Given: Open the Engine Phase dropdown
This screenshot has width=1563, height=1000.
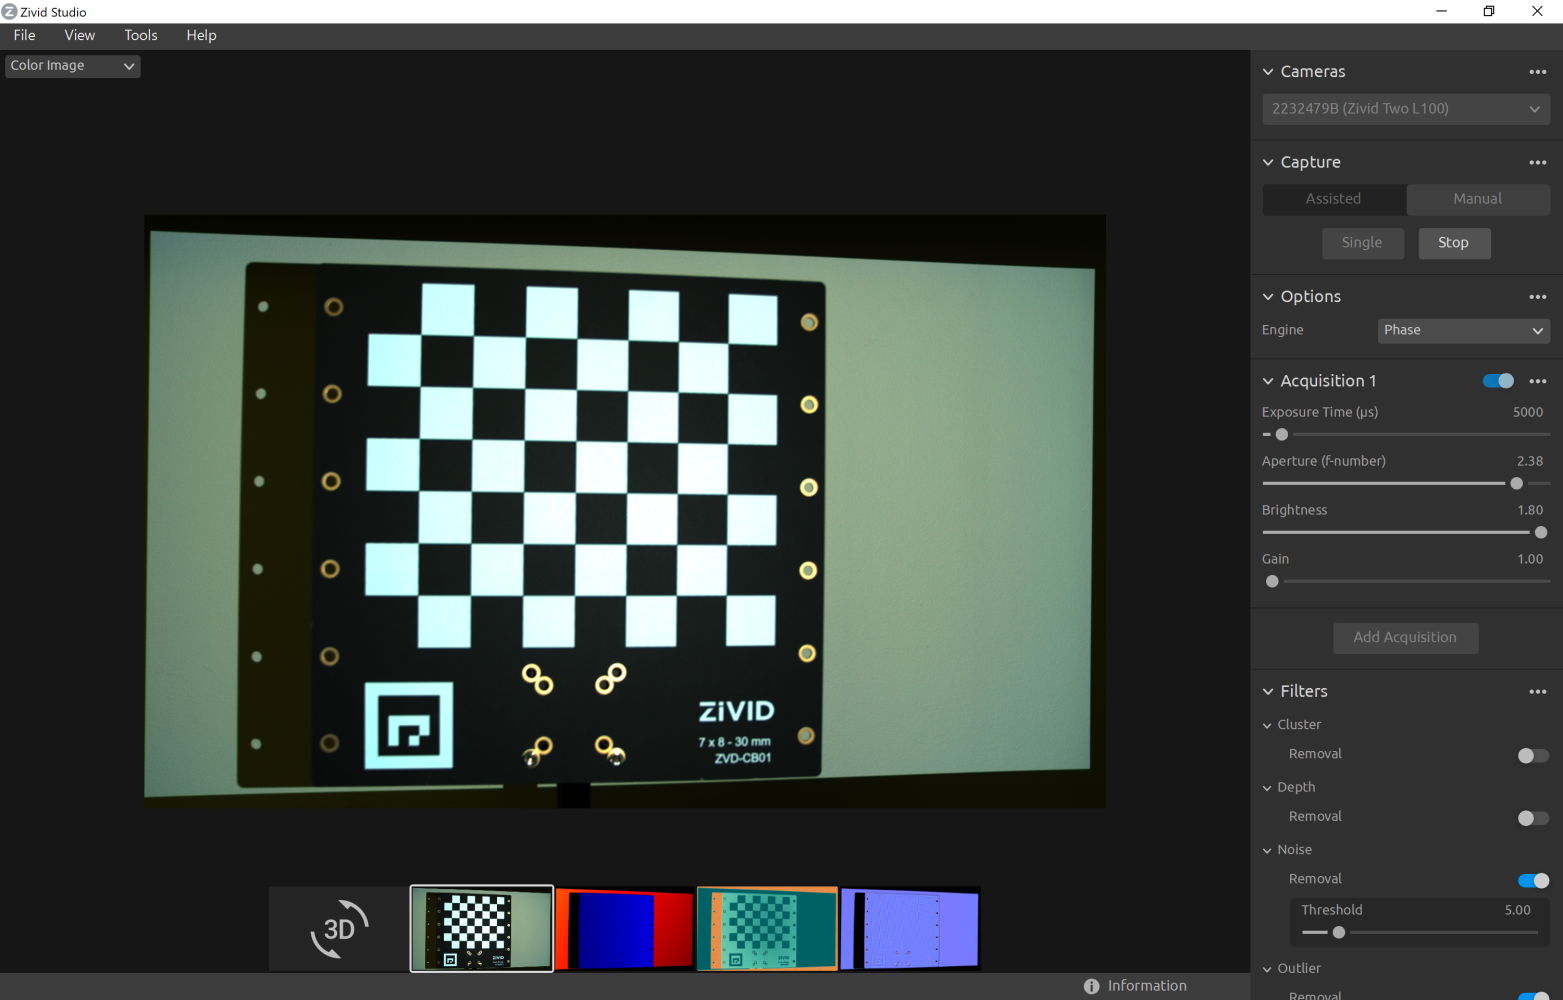Looking at the screenshot, I should point(1463,331).
